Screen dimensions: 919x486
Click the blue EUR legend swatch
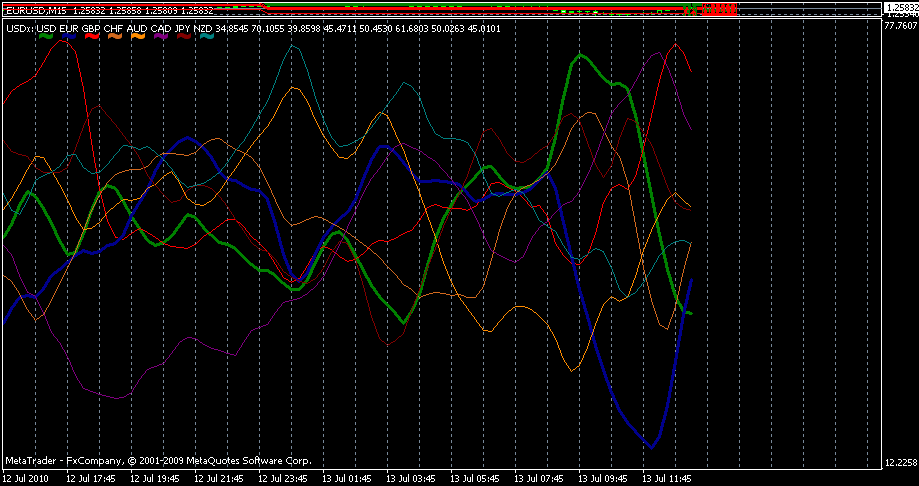71,36
